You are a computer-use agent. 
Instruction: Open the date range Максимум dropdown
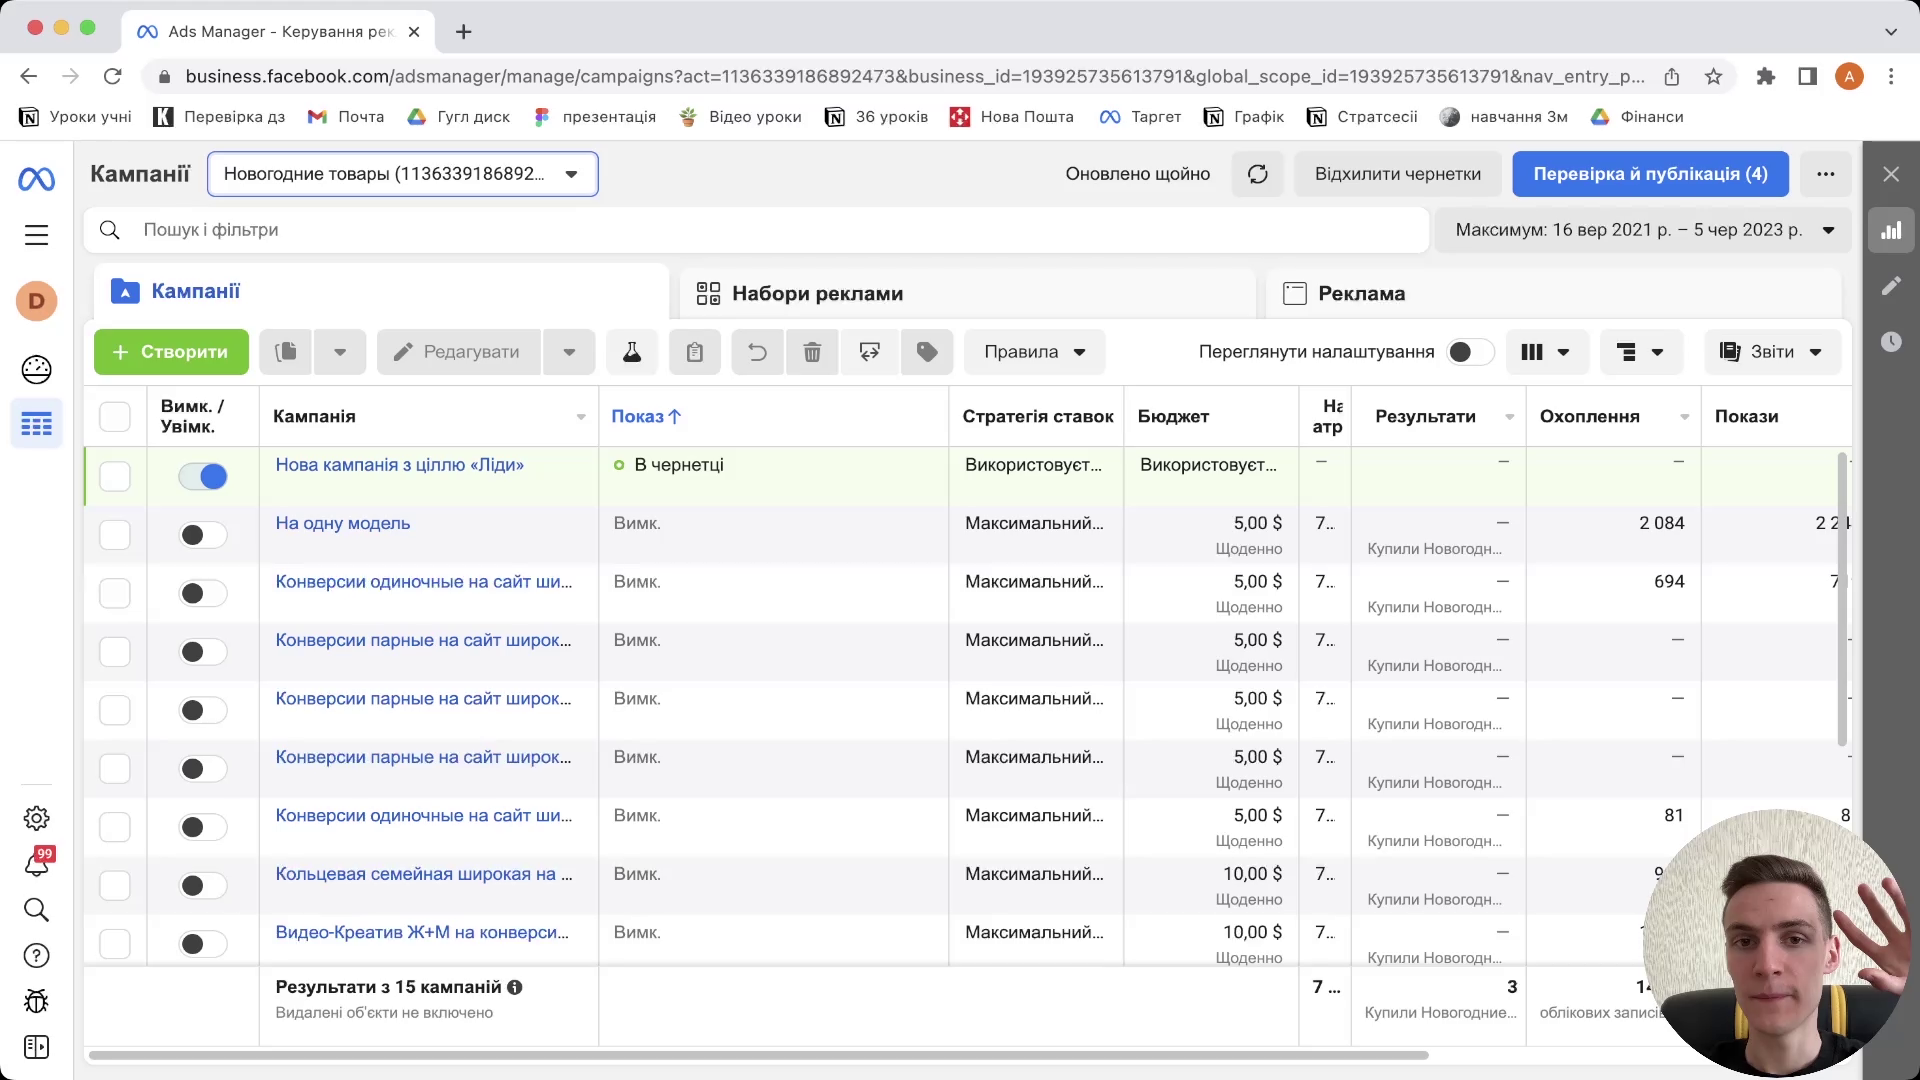pos(1644,230)
